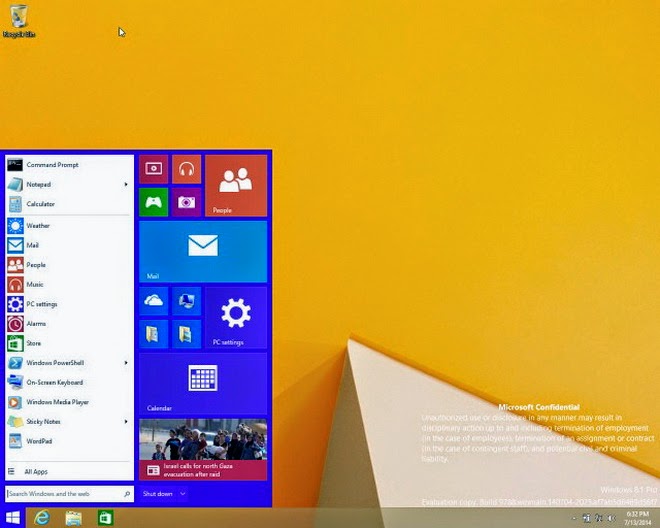Viewport: 660px width, 528px height.
Task: Open Calculator from the app list
Action: [69, 204]
